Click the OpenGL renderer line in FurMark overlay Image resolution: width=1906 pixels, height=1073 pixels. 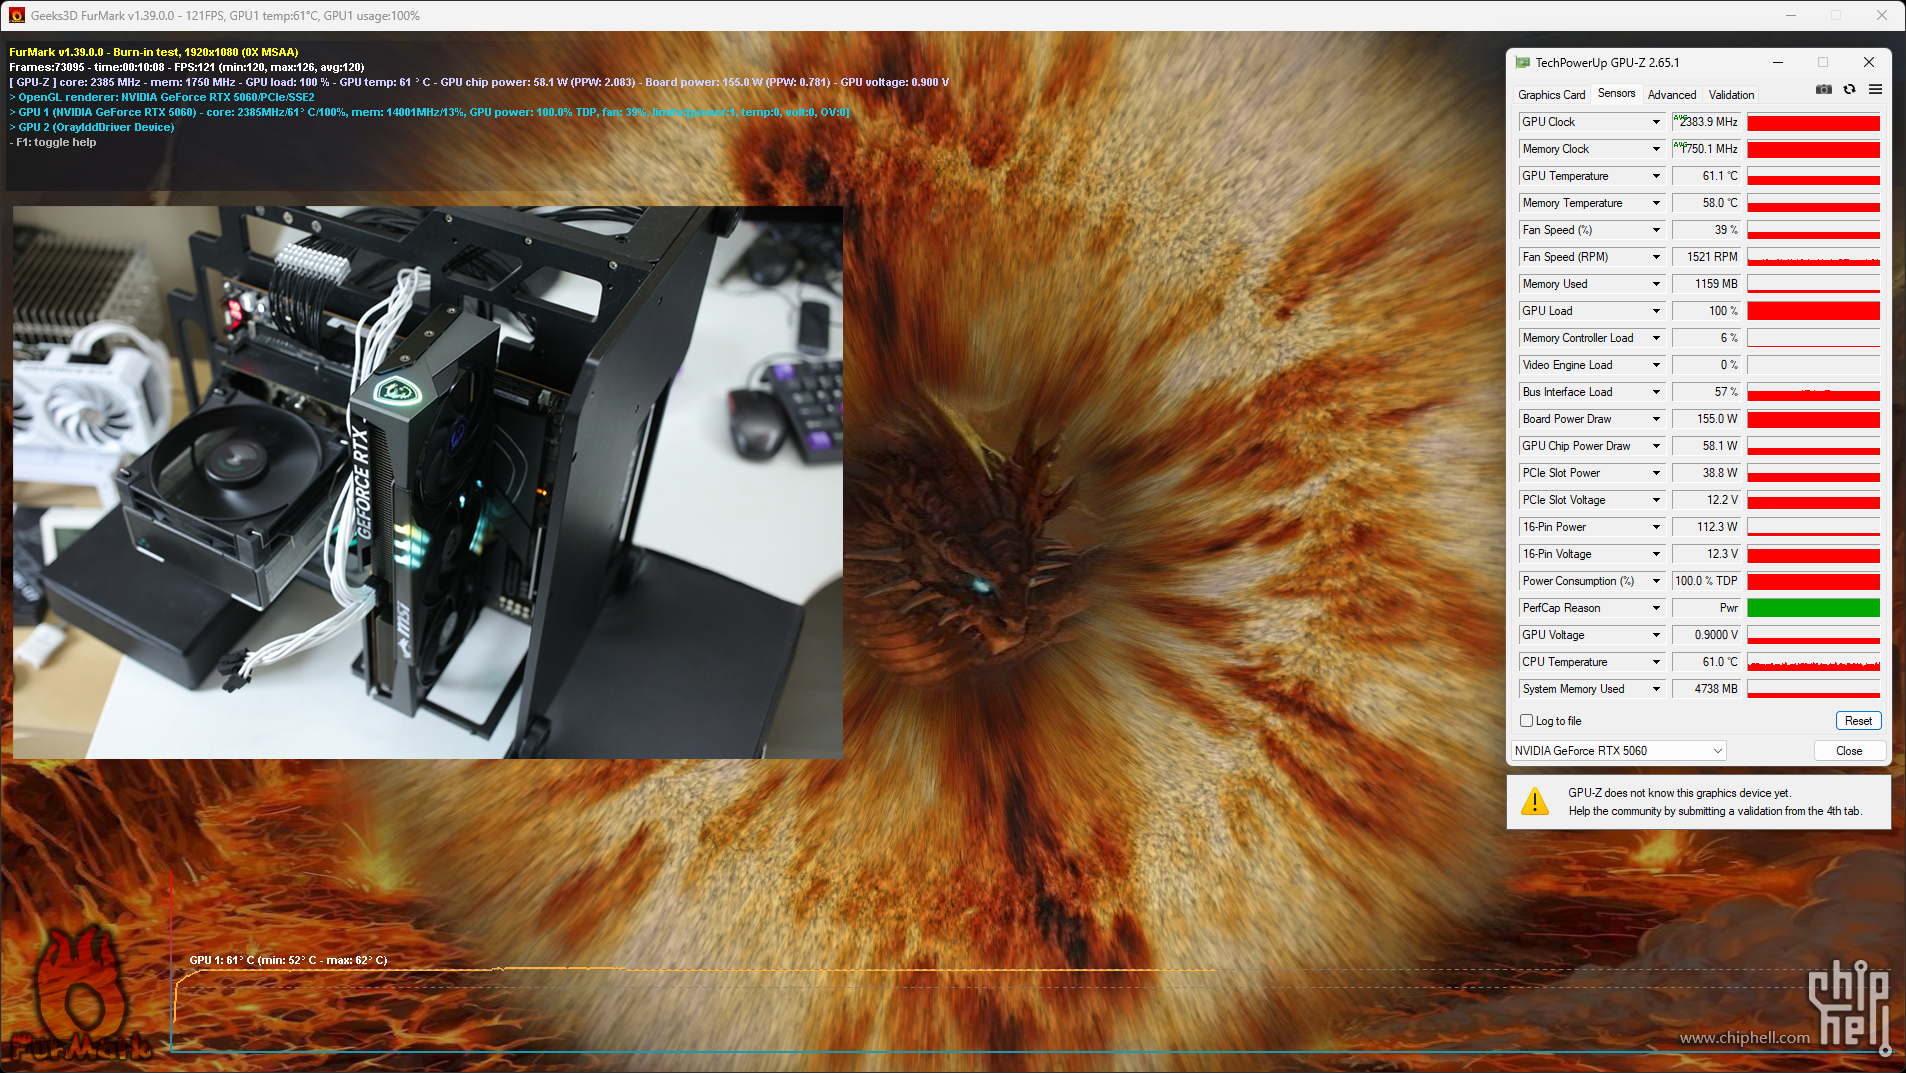162,97
